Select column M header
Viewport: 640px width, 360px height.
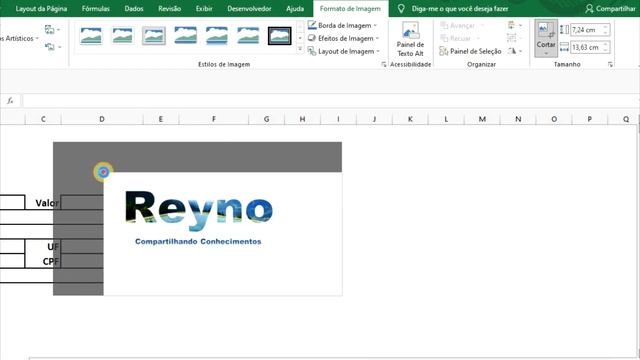coord(482,119)
